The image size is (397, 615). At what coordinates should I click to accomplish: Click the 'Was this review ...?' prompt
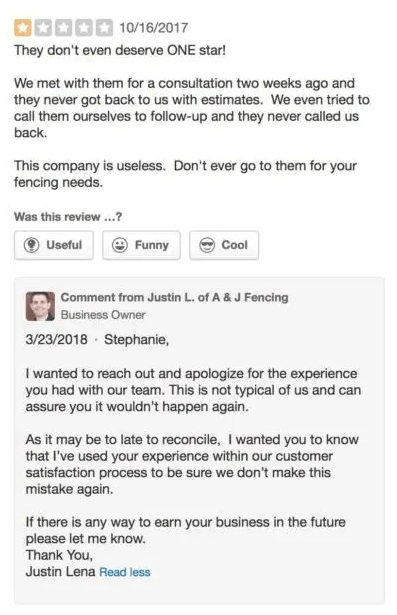pyautogui.click(x=68, y=217)
